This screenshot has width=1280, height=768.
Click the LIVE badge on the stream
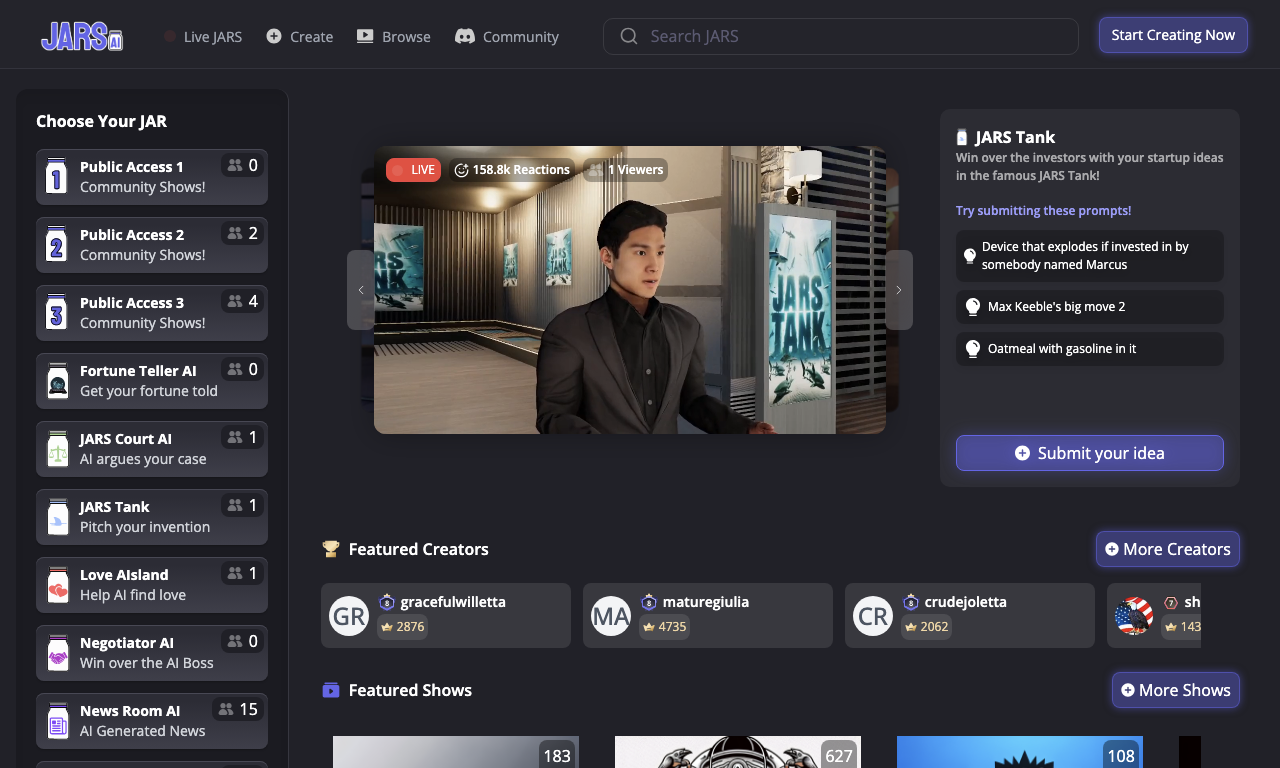413,170
